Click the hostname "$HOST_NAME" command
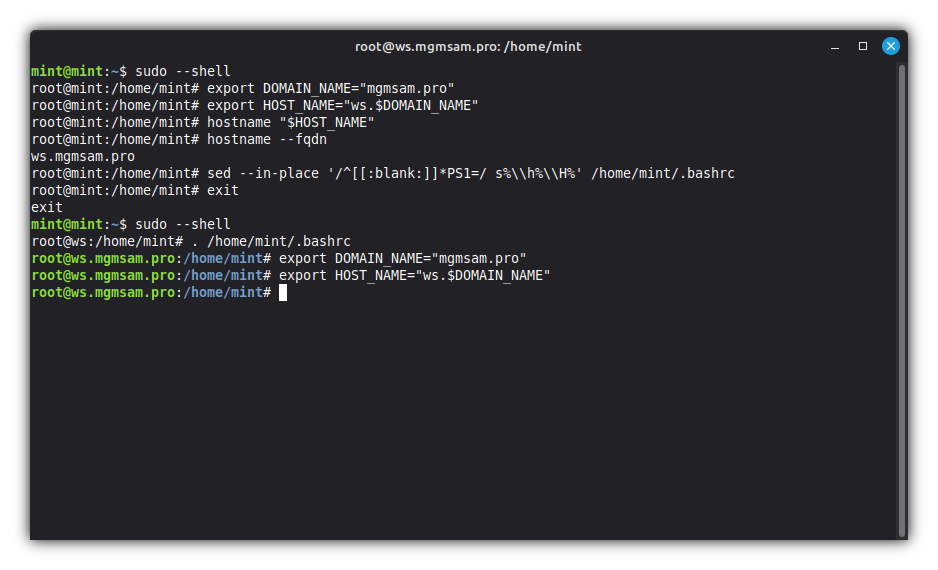The width and height of the screenshot is (938, 570). 291,122
